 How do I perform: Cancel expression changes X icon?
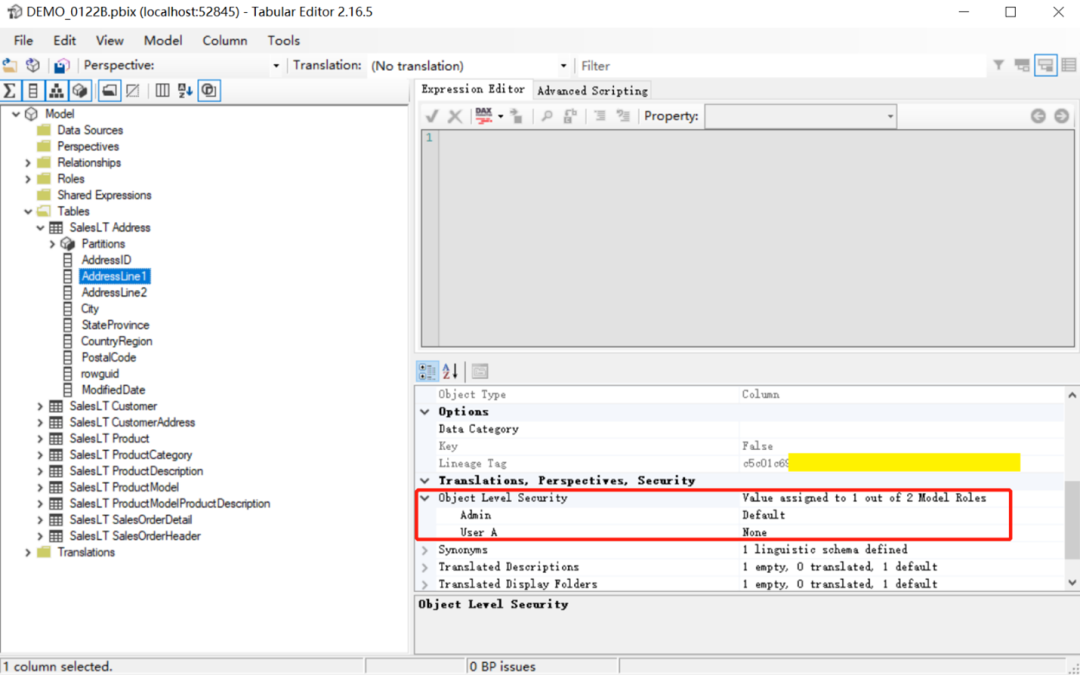click(x=455, y=116)
